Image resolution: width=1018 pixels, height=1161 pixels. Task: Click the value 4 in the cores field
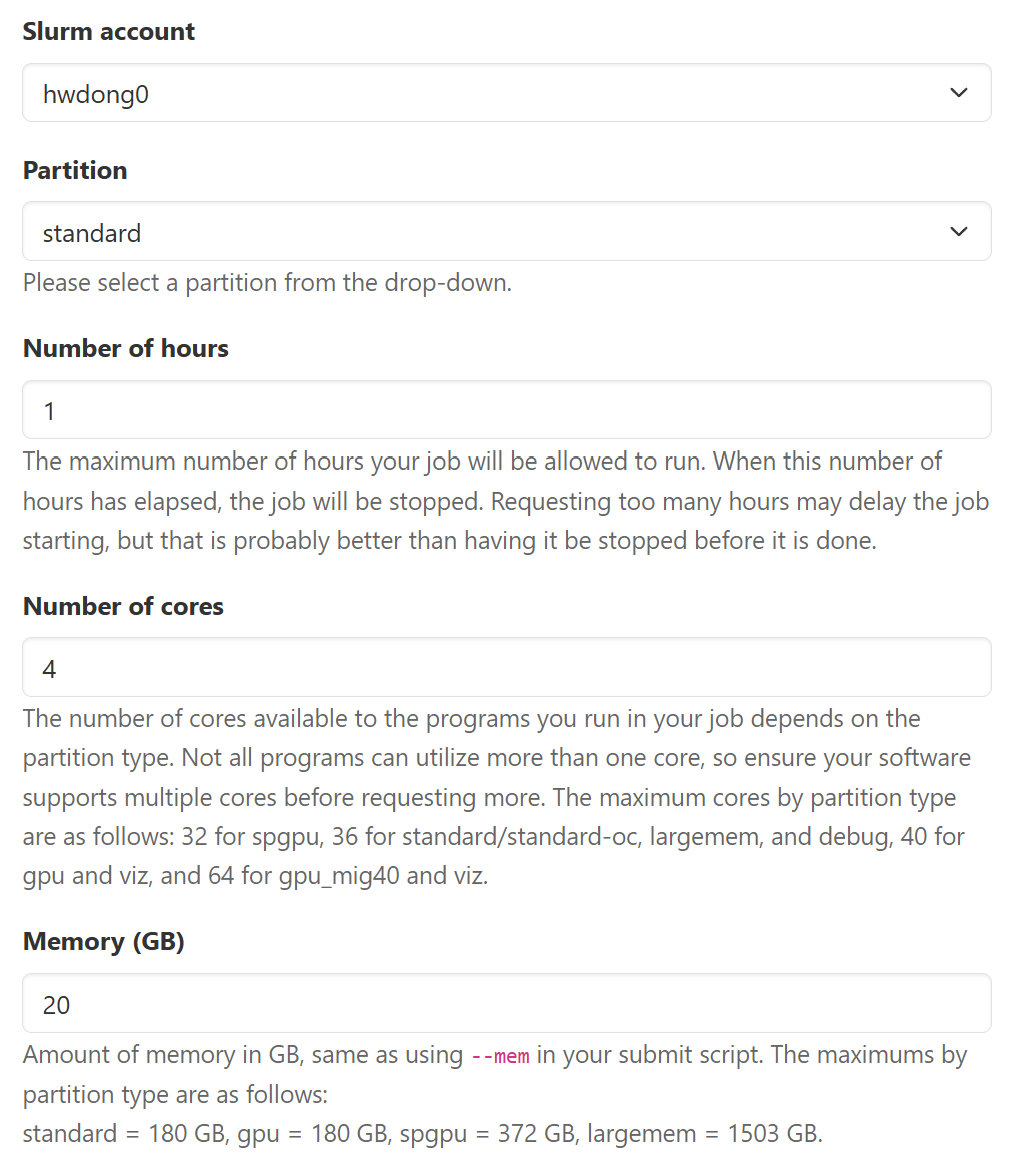coord(50,668)
